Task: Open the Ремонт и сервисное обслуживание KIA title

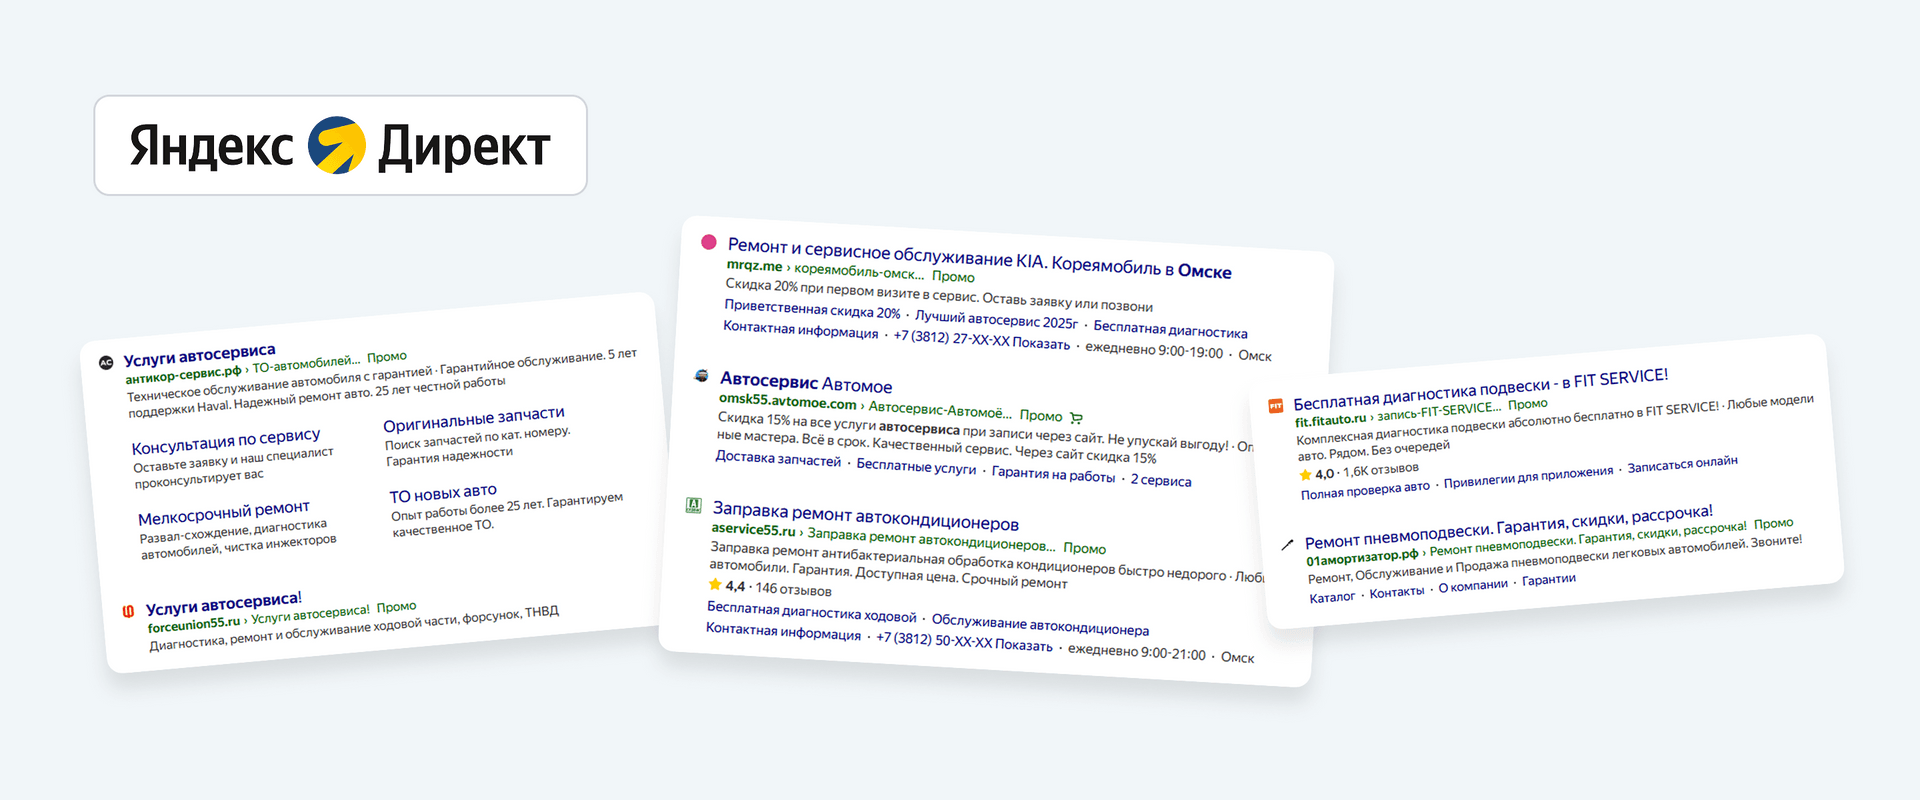Action: pyautogui.click(x=980, y=258)
